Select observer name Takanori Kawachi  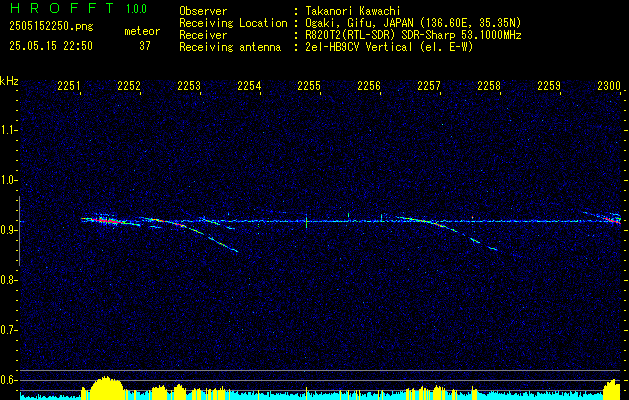tap(353, 11)
